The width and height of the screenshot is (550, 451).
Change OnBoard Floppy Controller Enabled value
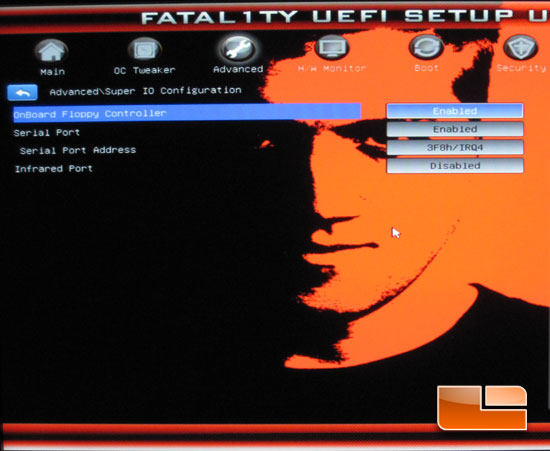[455, 111]
